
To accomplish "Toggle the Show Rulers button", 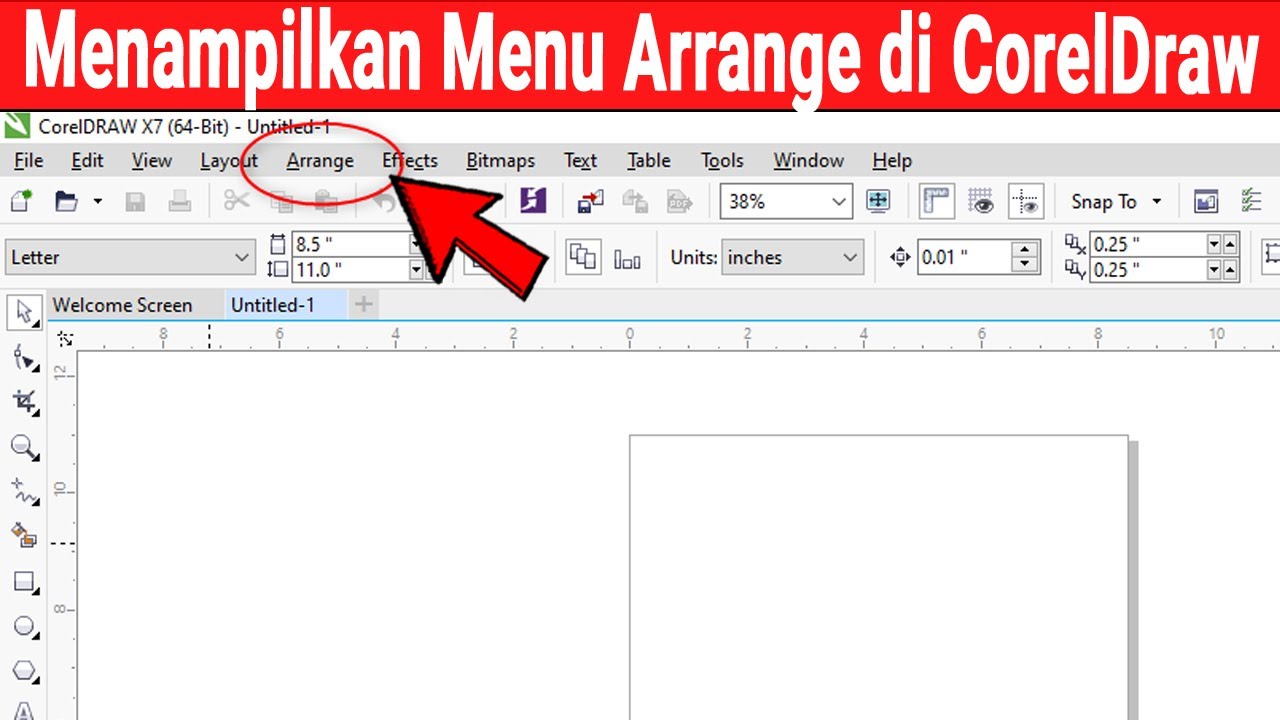I will click(937, 201).
